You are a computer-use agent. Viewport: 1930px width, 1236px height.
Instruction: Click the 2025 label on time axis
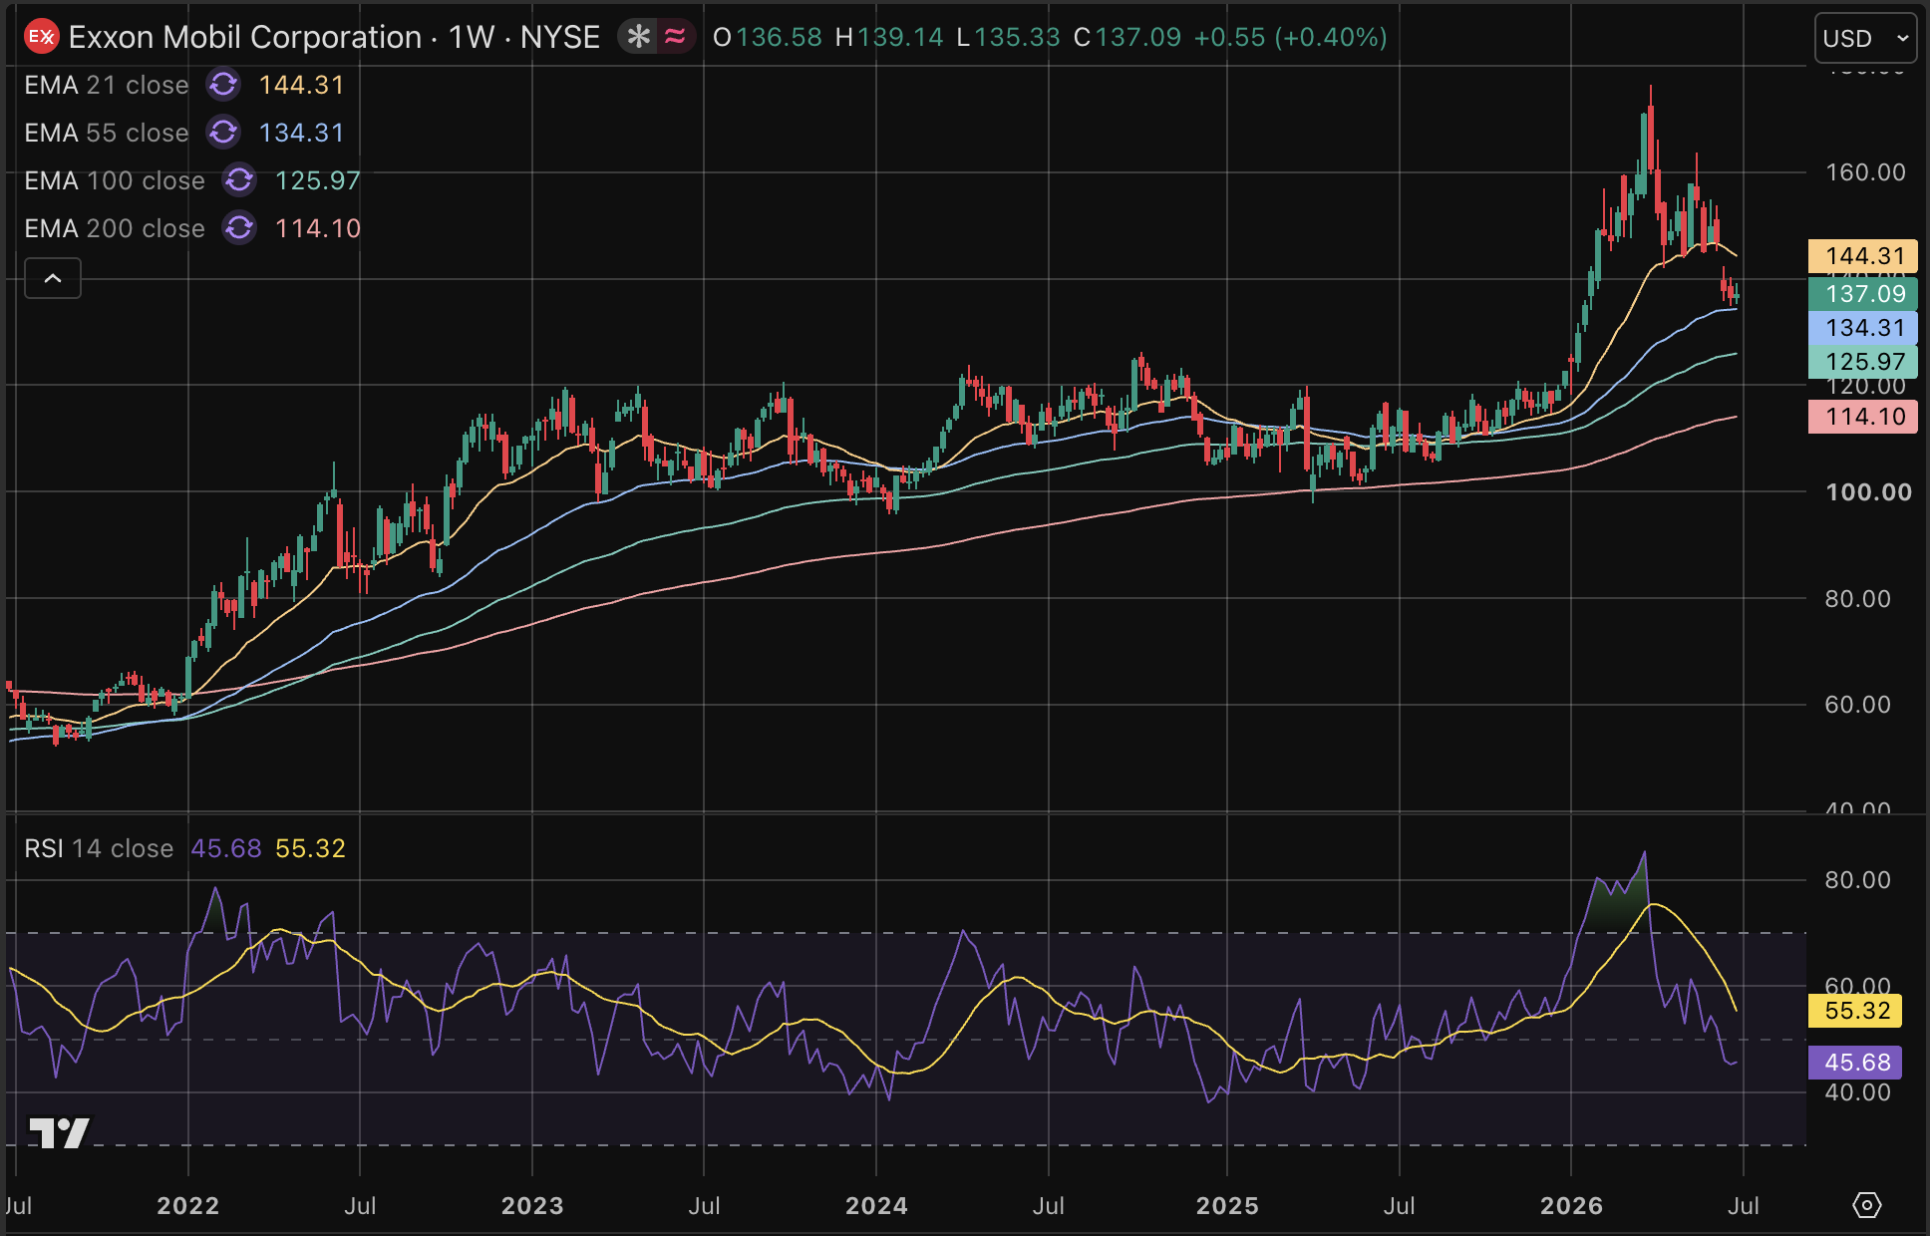pos(1227,1206)
